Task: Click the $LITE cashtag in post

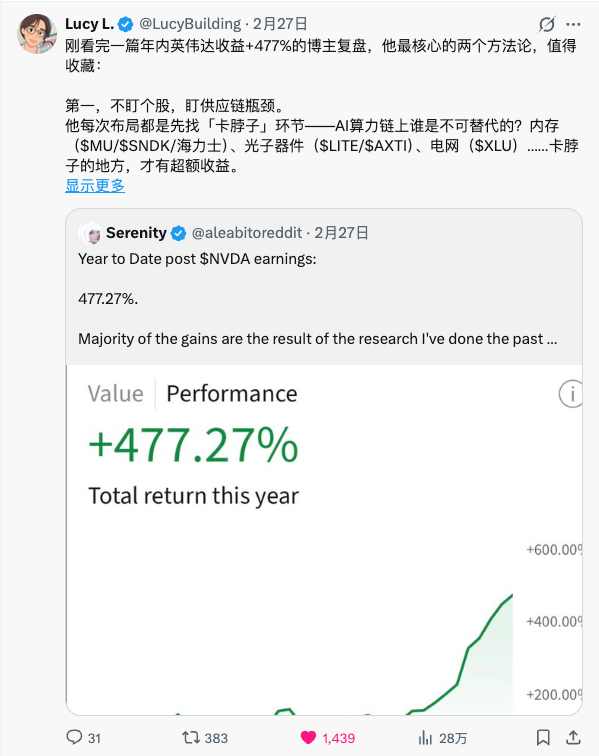Action: coord(337,146)
